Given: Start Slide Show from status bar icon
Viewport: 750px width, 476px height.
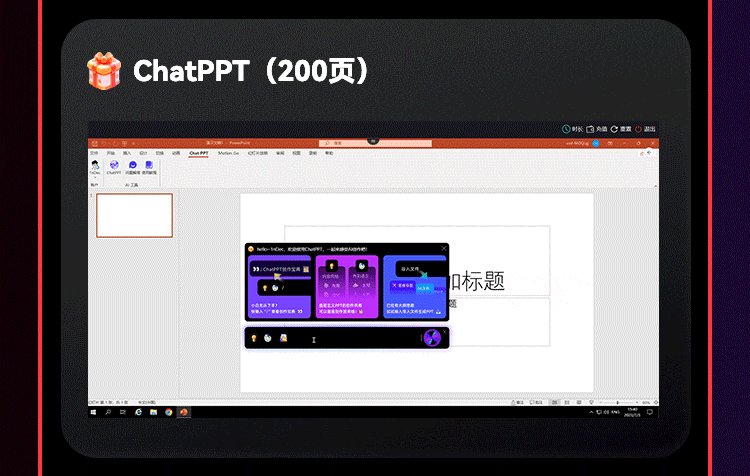Looking at the screenshot, I should click(x=591, y=402).
